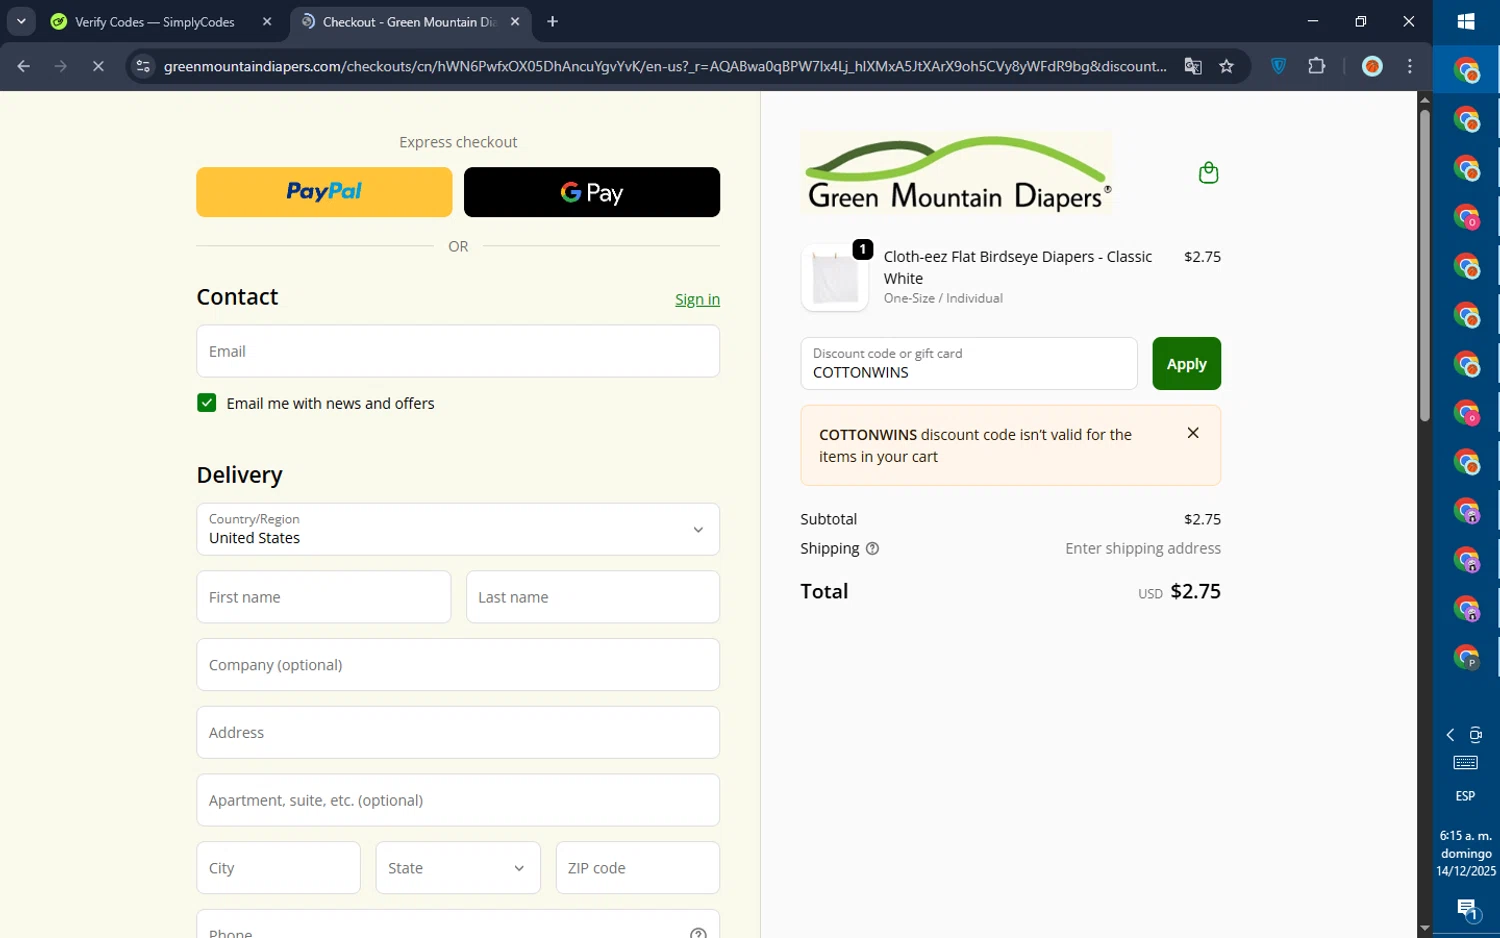This screenshot has height=938, width=1500.
Task: Switch to the Verify Codes — SimplyCodes tab
Action: [155, 22]
